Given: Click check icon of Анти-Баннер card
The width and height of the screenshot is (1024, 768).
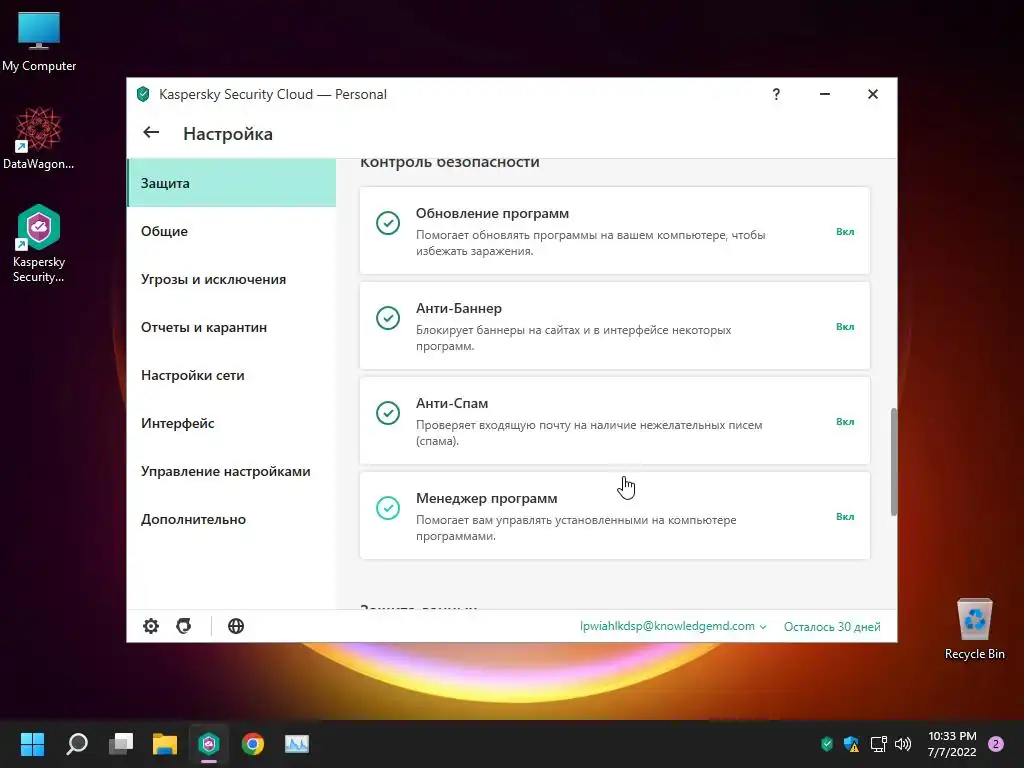Looking at the screenshot, I should coord(388,318).
